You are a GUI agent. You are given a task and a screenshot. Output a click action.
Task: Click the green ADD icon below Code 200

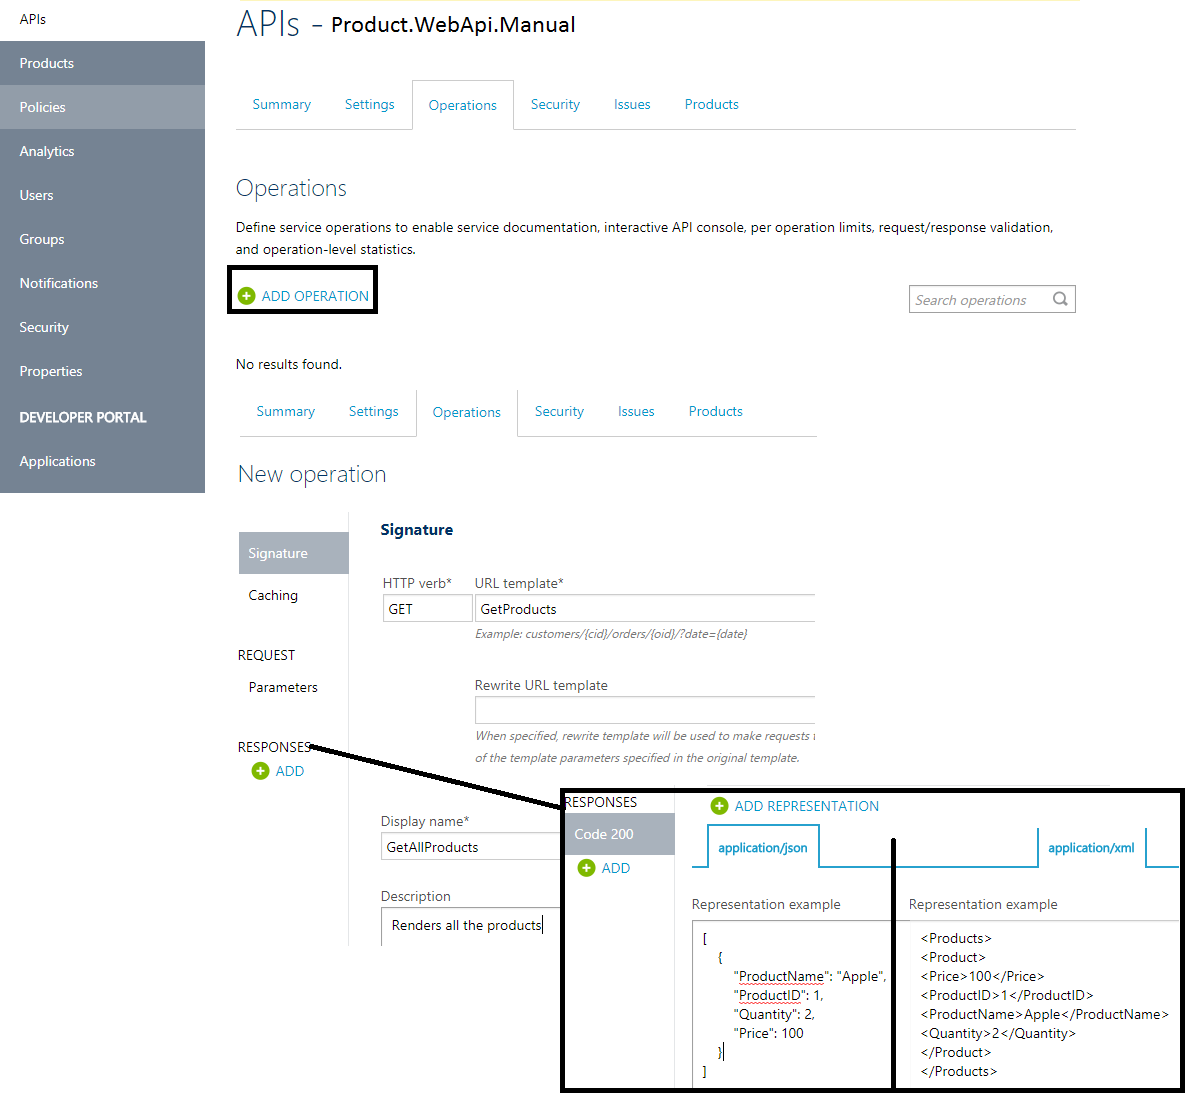point(585,868)
